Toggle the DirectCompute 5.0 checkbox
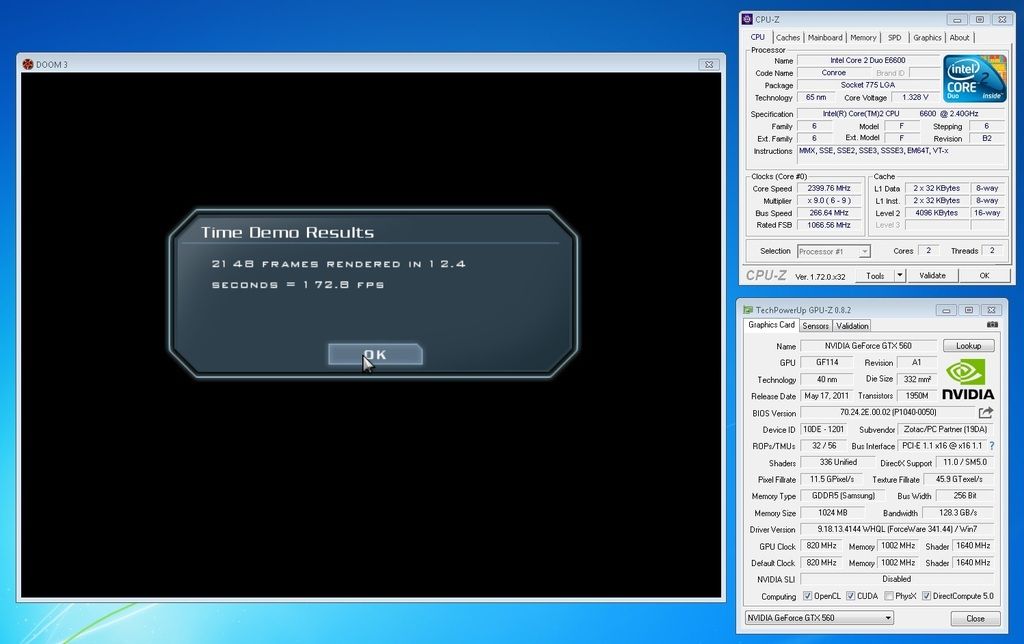This screenshot has width=1024, height=644. pyautogui.click(x=926, y=596)
